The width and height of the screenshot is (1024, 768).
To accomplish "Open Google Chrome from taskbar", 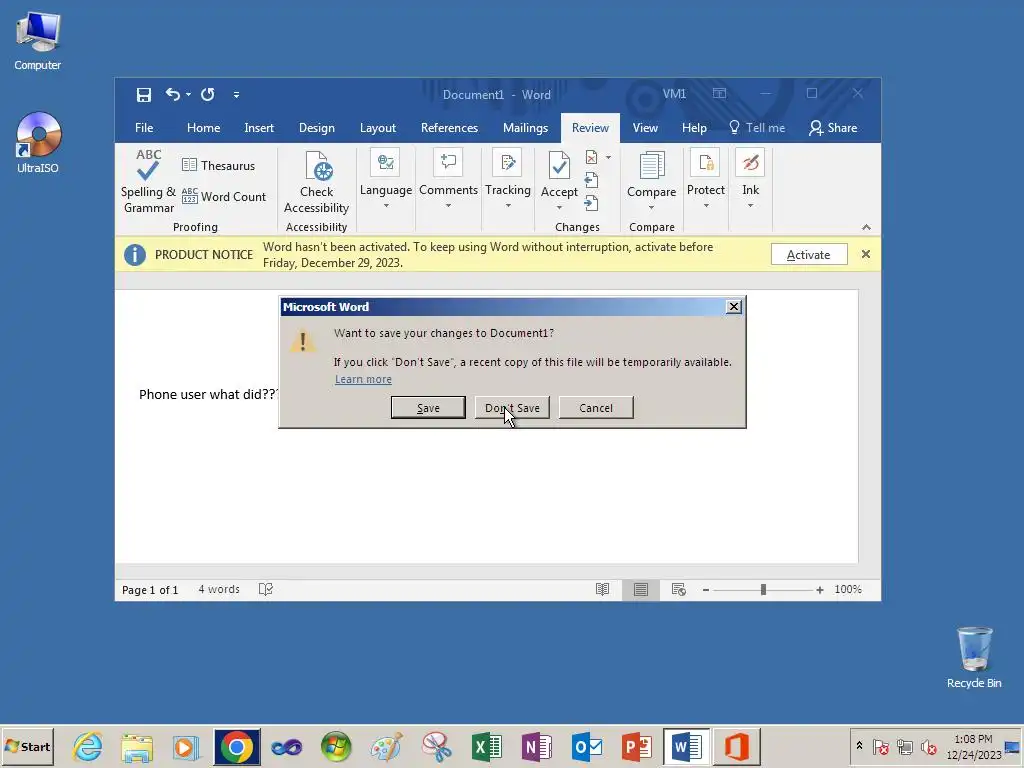I will pyautogui.click(x=236, y=746).
